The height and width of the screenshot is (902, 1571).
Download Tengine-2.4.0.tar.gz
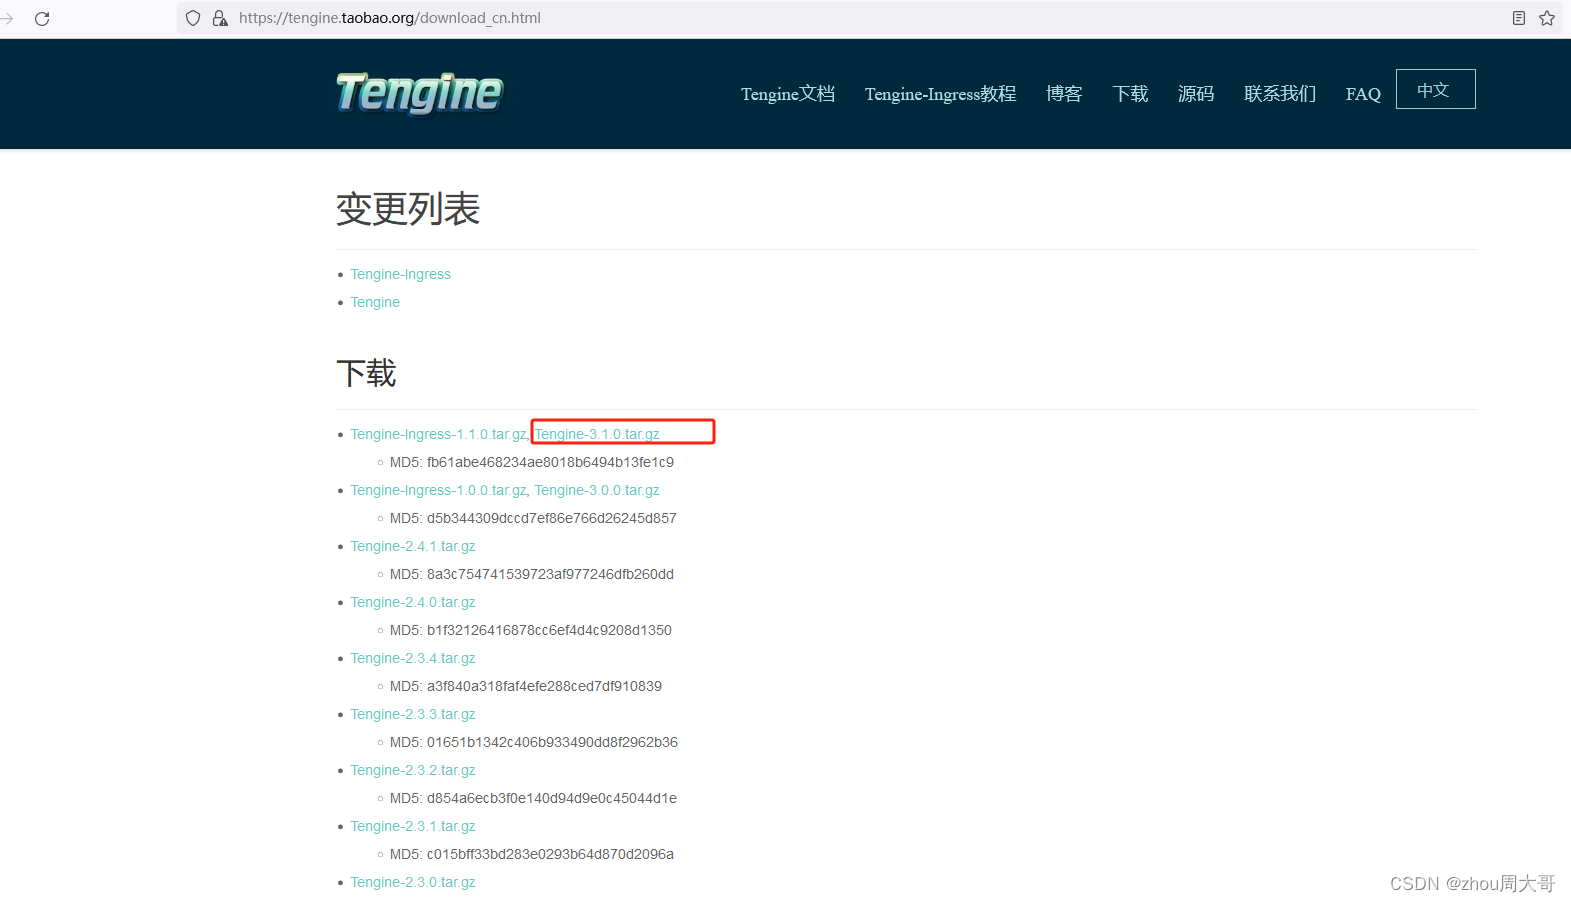413,602
